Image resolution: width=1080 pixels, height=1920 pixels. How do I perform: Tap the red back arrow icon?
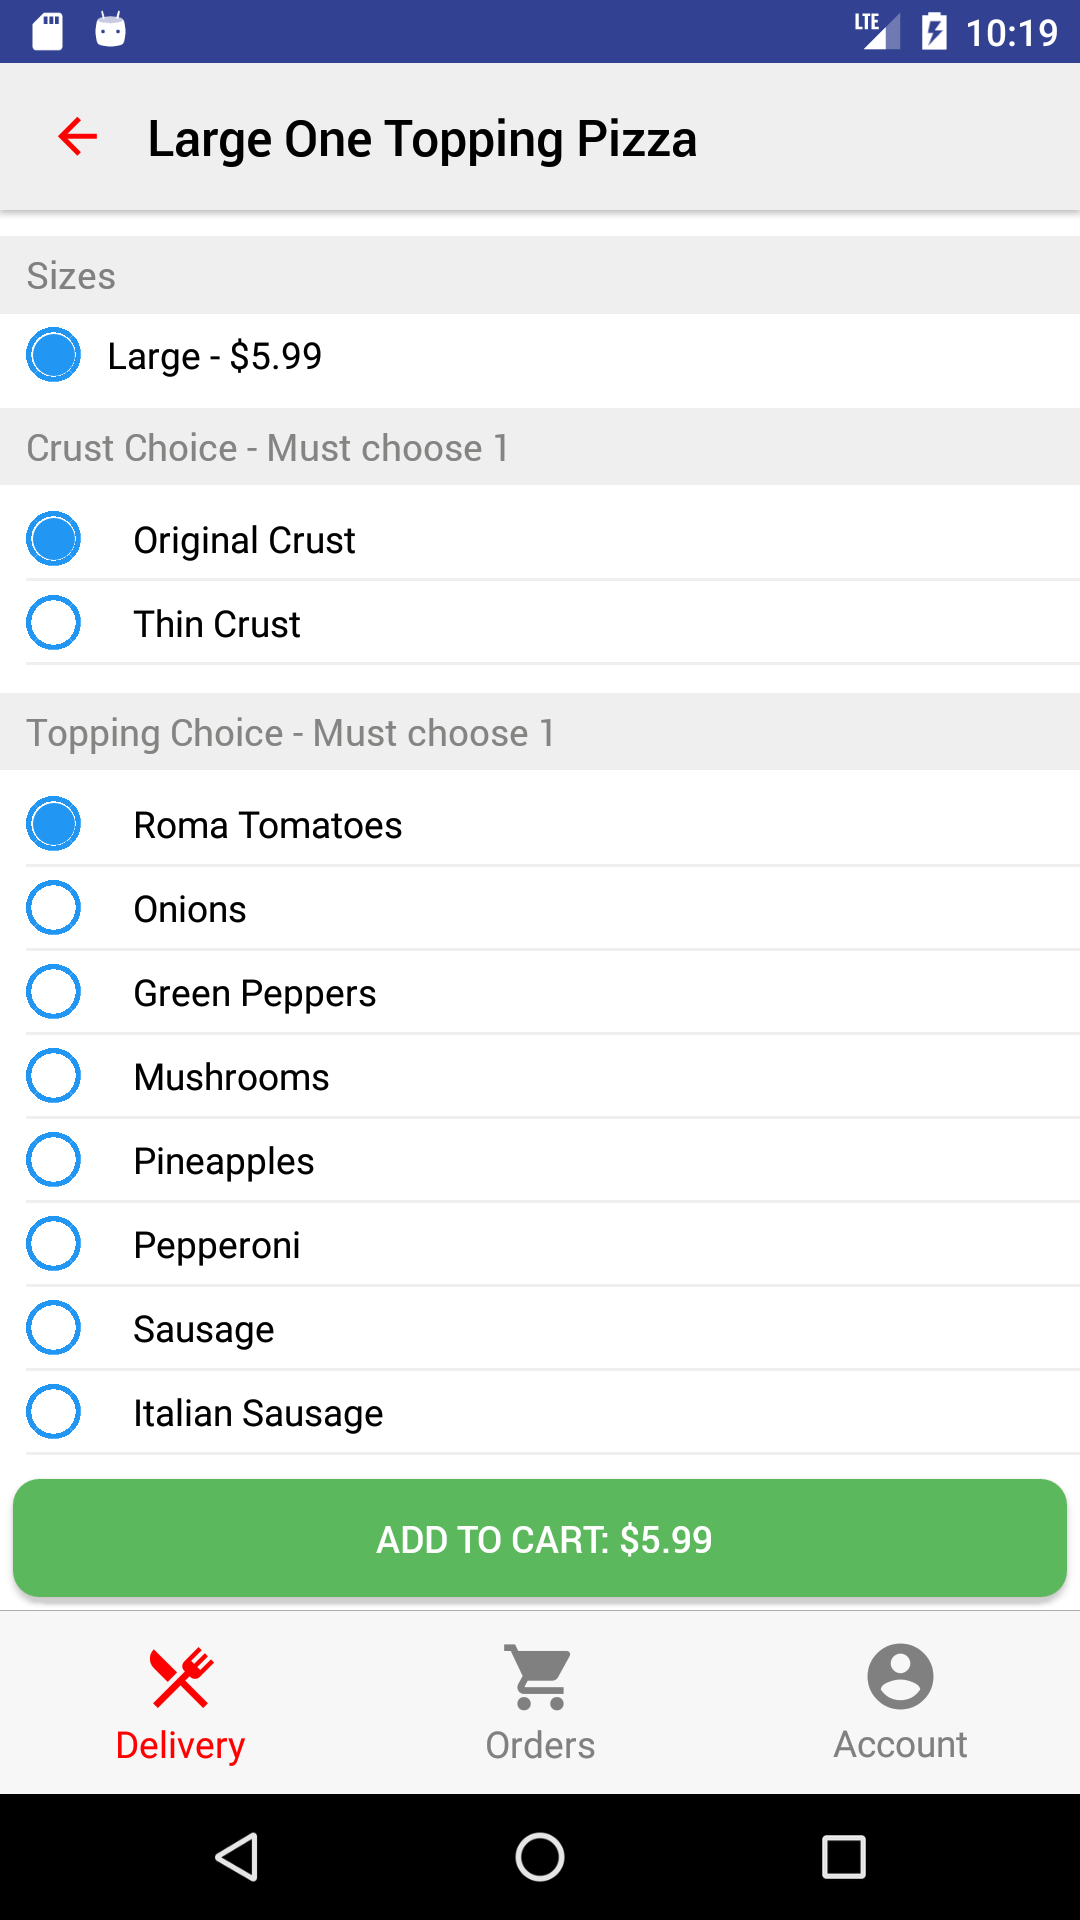tap(78, 137)
